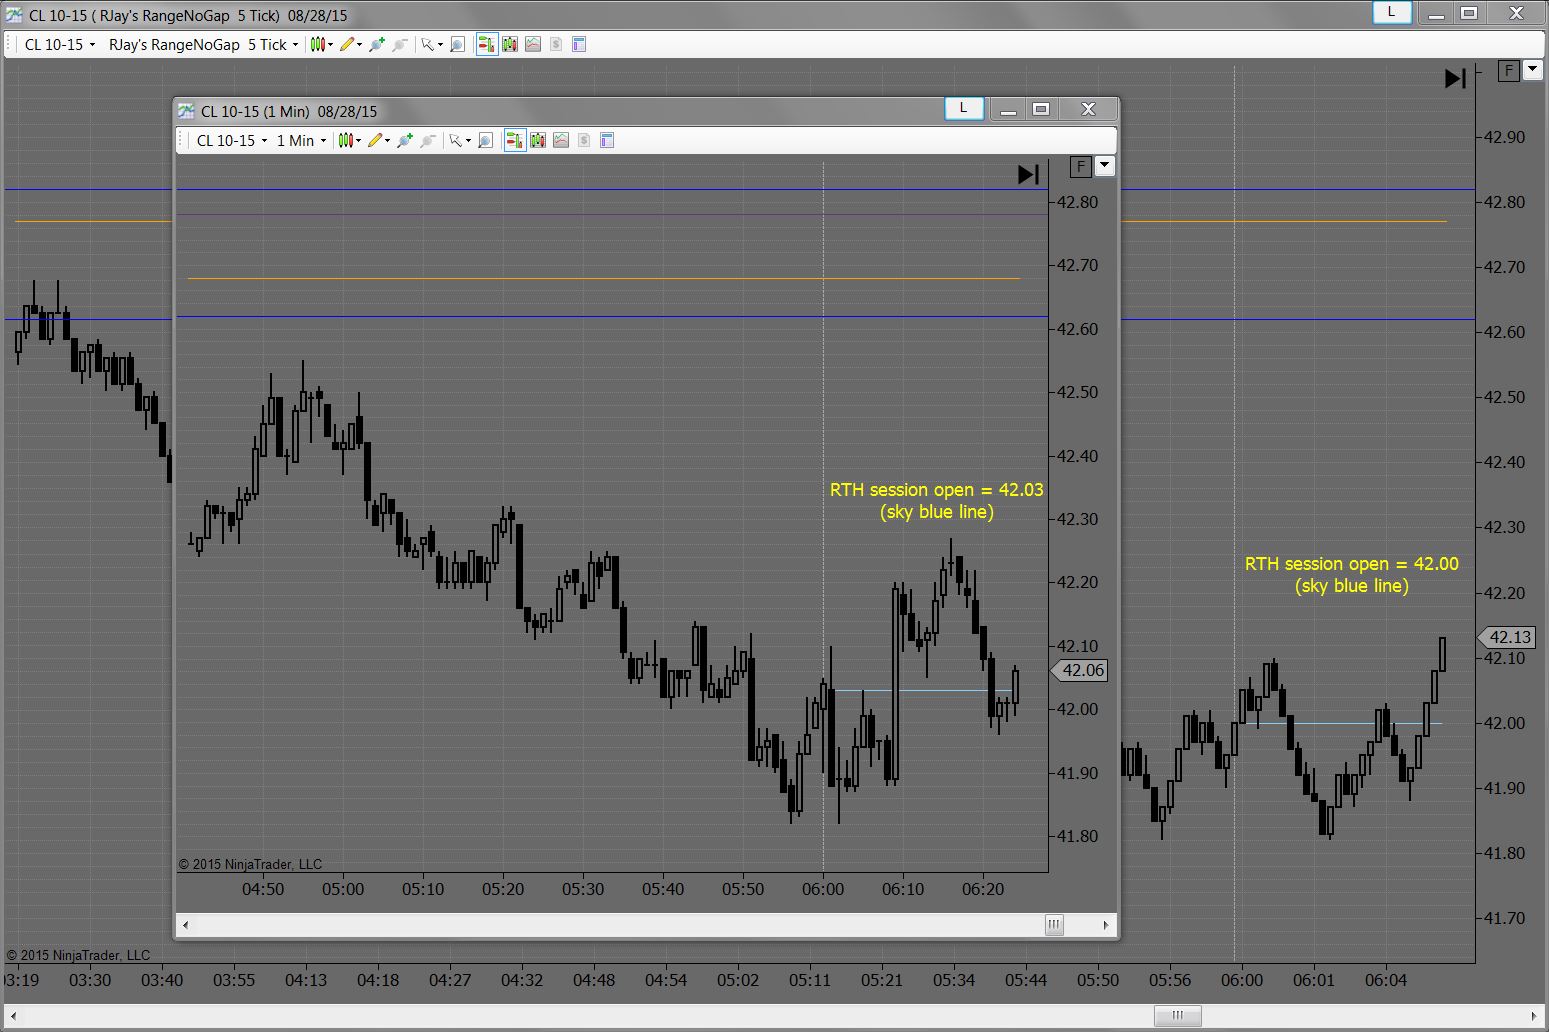Image resolution: width=1549 pixels, height=1032 pixels.
Task: Open Data Series dialog in 1 Min window
Action: click(x=538, y=140)
